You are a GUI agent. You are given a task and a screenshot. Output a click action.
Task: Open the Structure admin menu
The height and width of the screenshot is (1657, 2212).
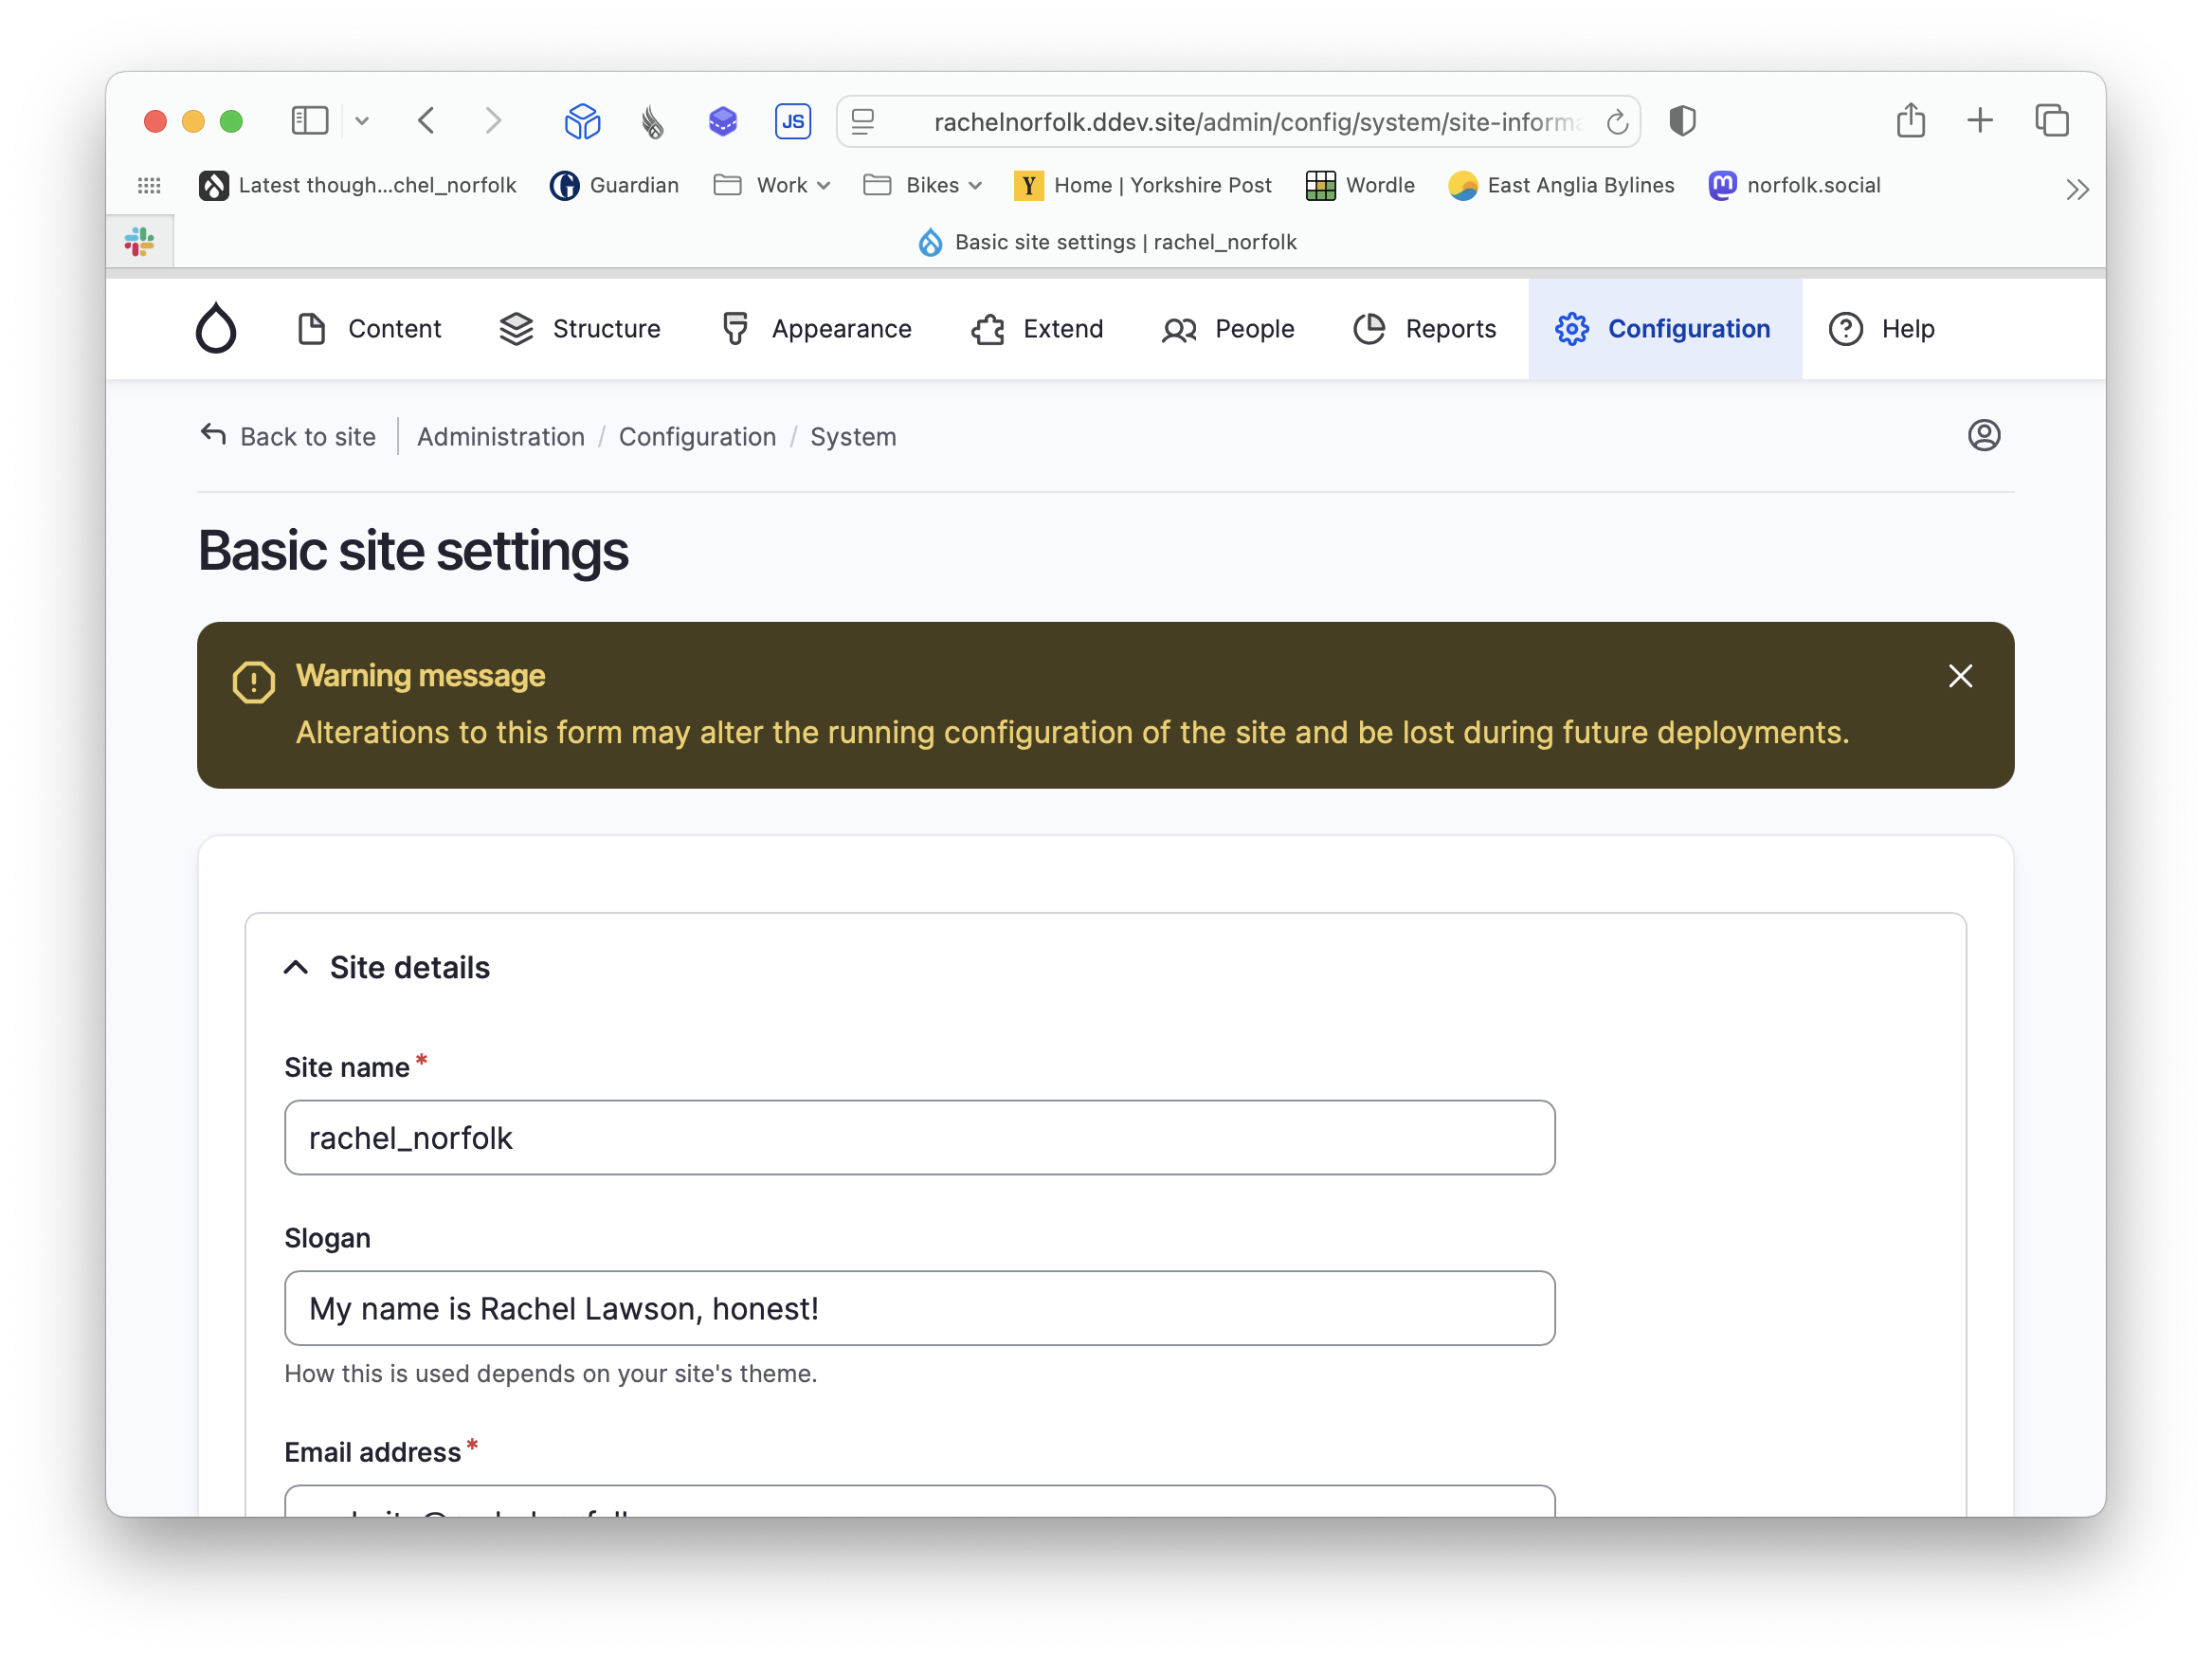coord(580,329)
